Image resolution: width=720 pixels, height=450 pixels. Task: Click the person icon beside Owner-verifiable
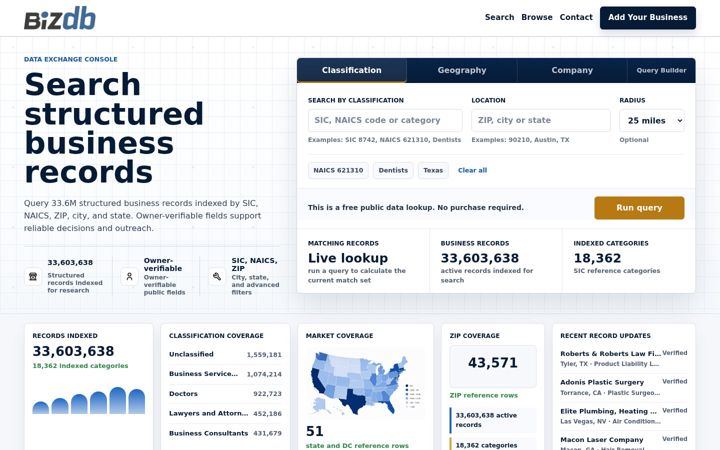[129, 276]
